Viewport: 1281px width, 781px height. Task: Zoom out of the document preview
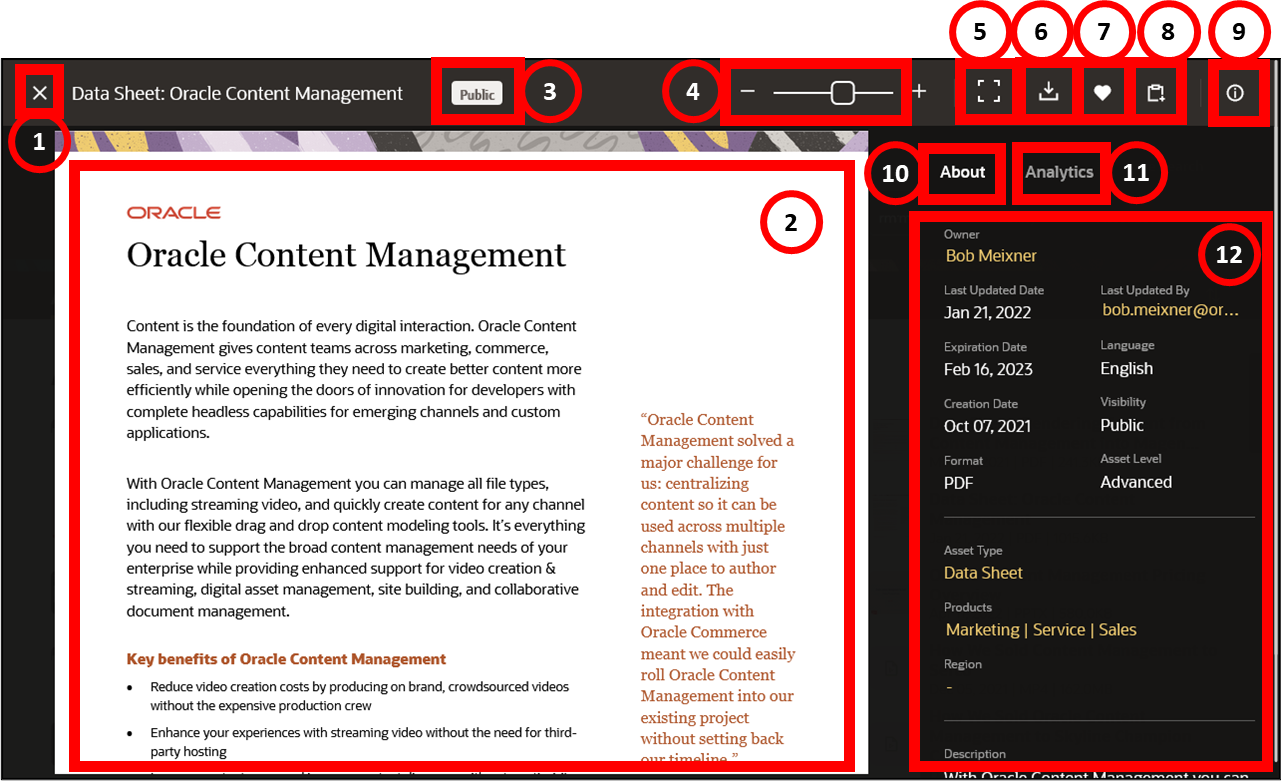pyautogui.click(x=746, y=91)
